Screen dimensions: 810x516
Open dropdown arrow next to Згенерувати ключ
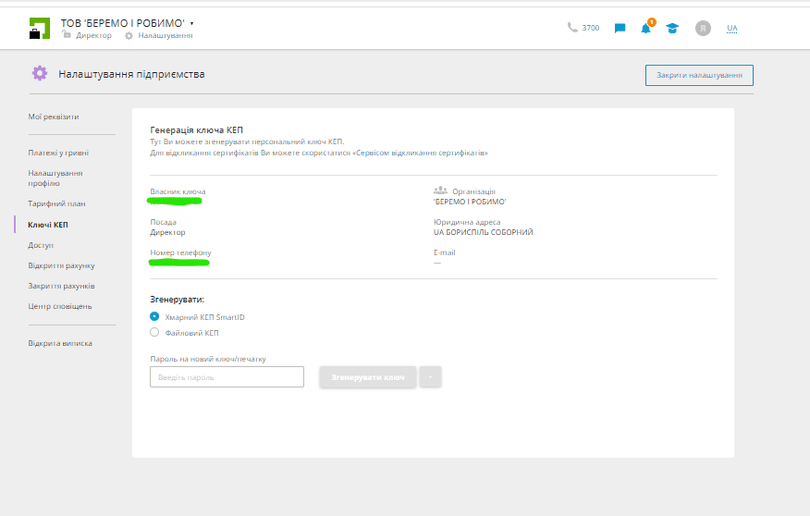tap(431, 377)
